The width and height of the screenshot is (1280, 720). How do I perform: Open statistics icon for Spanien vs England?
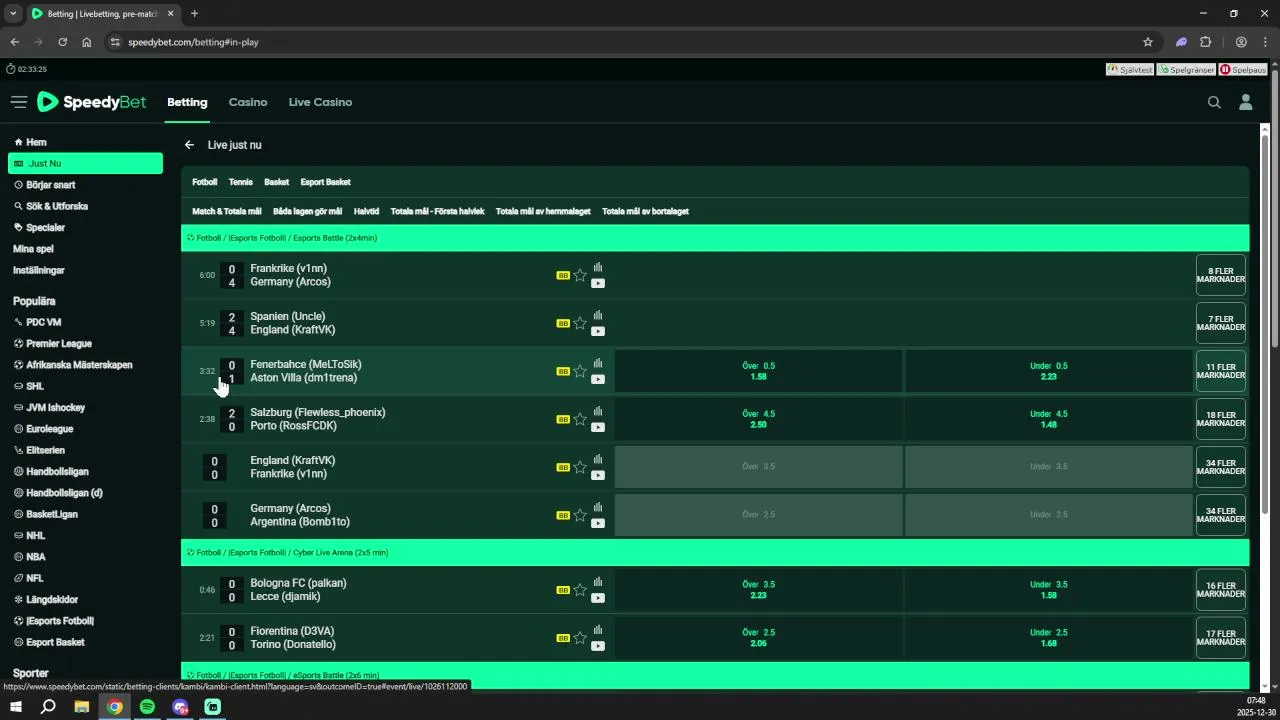pos(598,315)
